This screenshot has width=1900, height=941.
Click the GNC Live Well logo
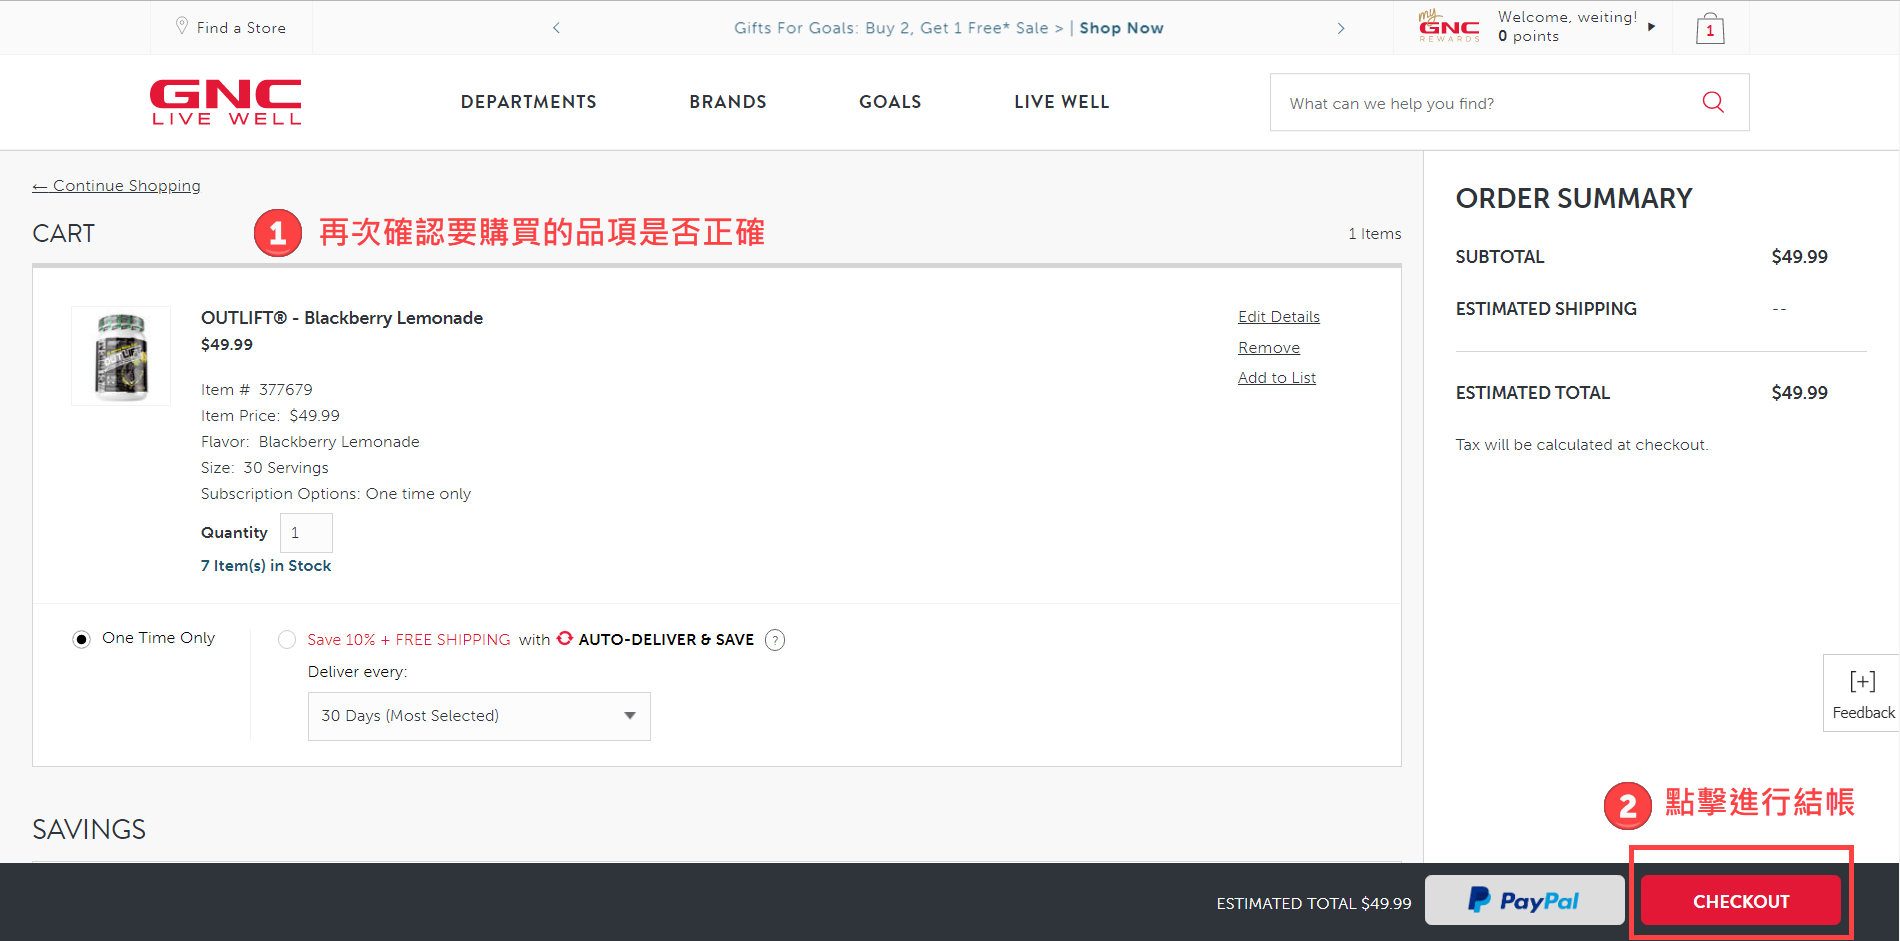click(x=225, y=102)
